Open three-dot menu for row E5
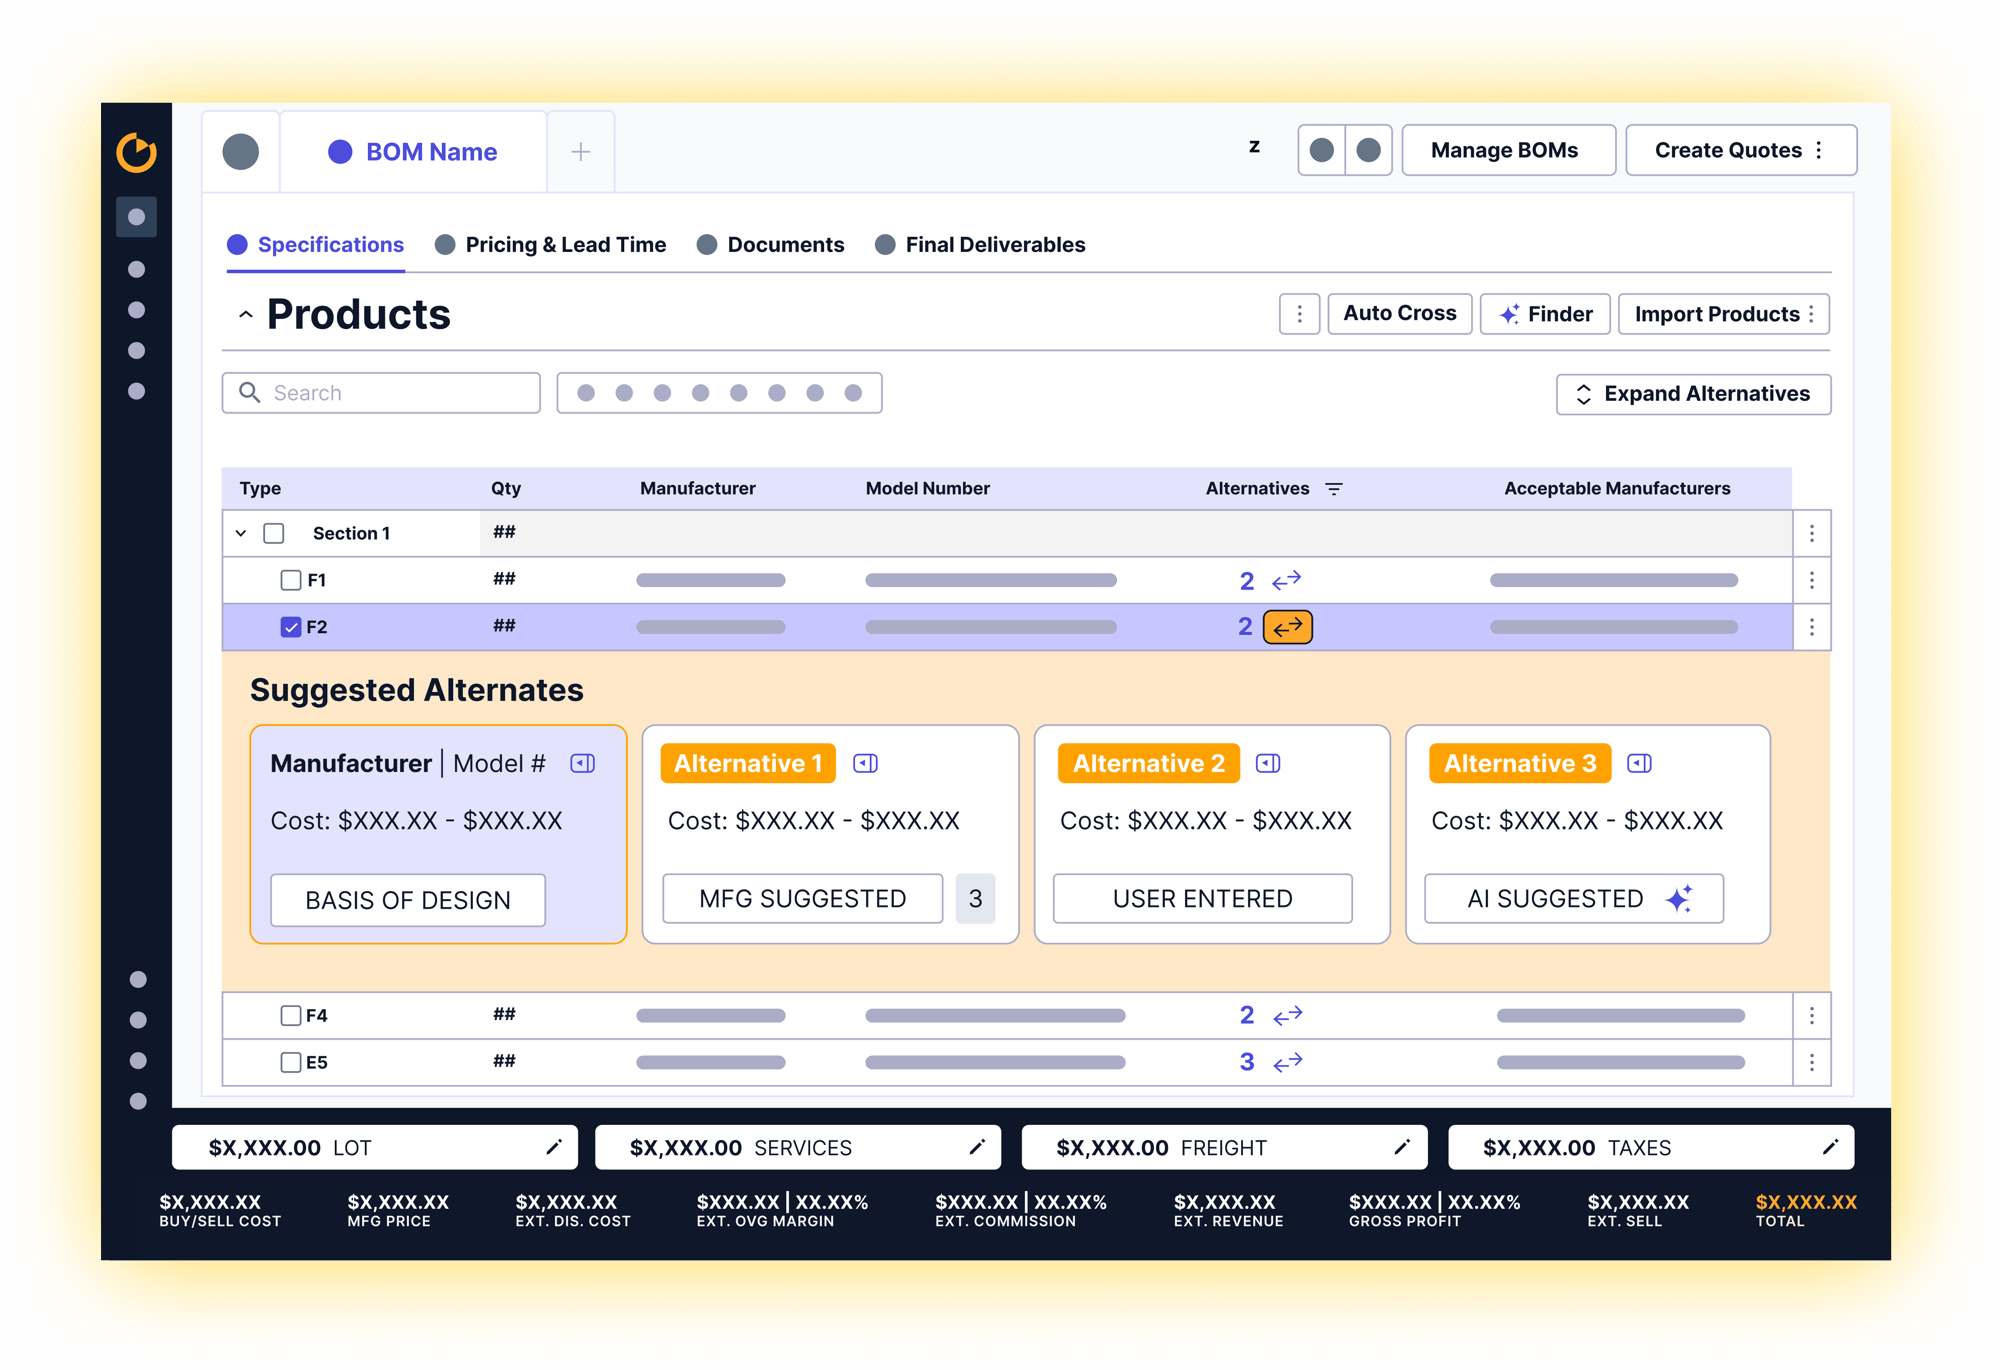This screenshot has width=2000, height=1370. pyautogui.click(x=1812, y=1062)
